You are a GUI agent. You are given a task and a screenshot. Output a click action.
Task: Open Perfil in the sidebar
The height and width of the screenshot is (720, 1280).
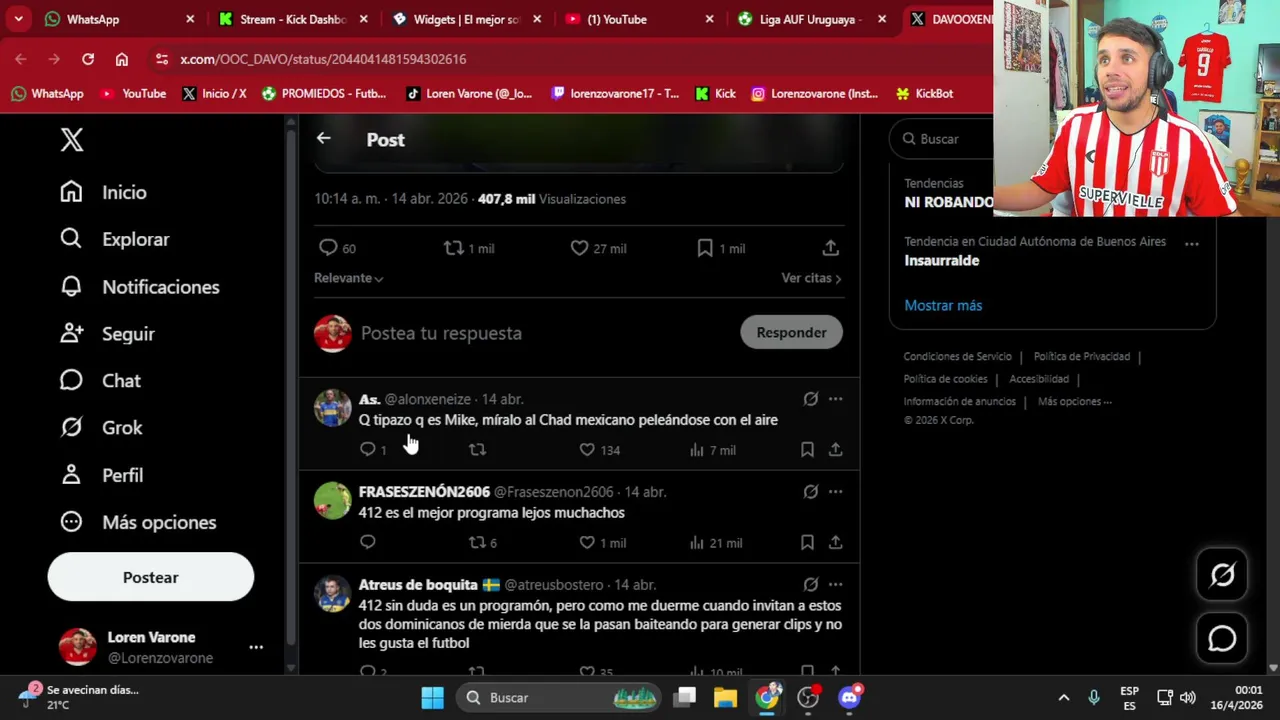tap(101, 475)
